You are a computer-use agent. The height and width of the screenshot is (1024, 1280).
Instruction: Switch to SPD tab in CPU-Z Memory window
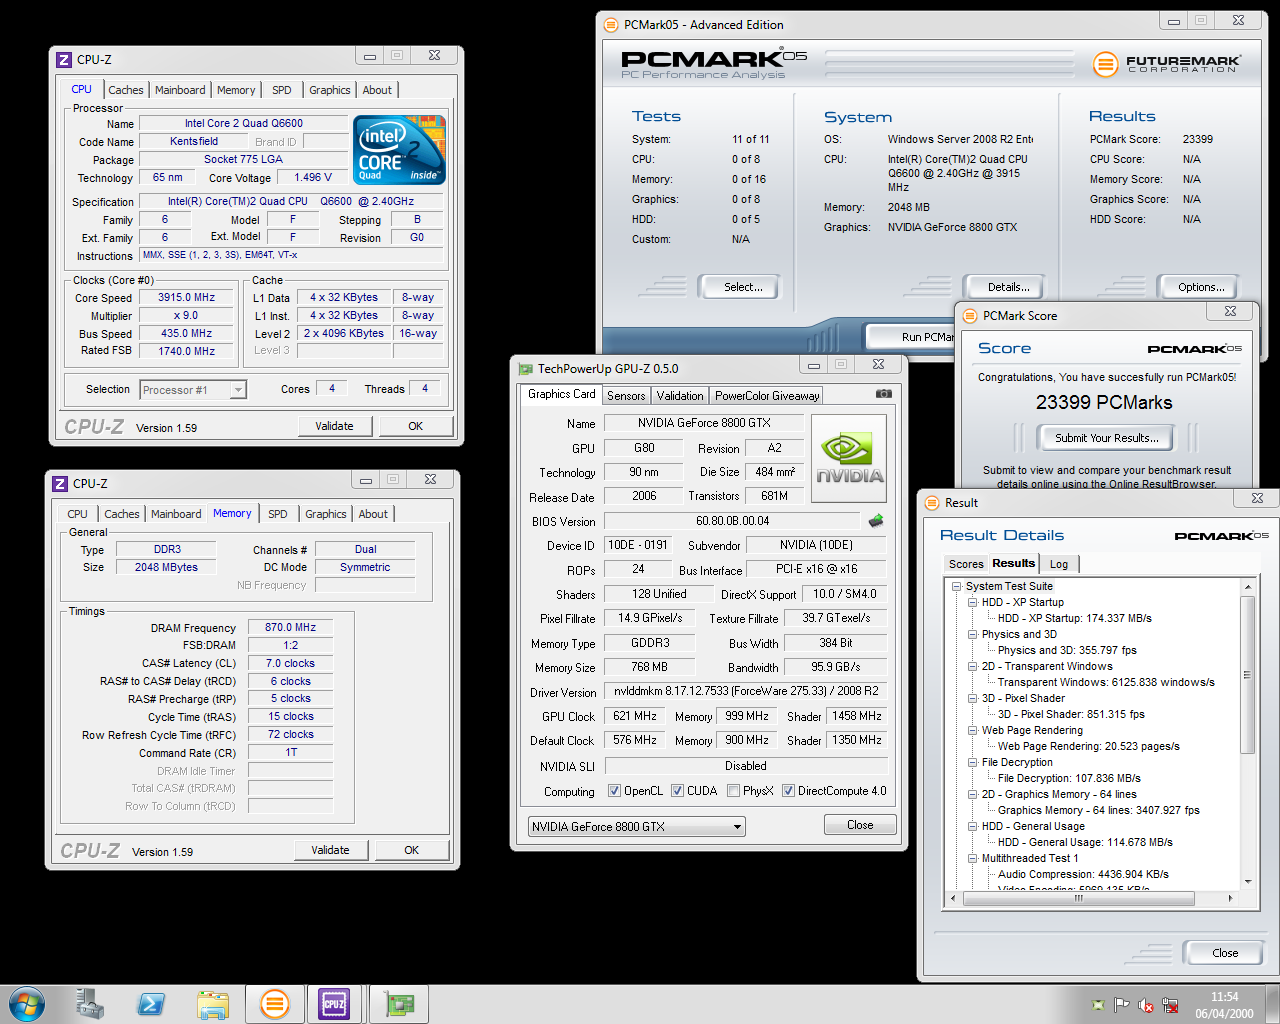point(278,514)
